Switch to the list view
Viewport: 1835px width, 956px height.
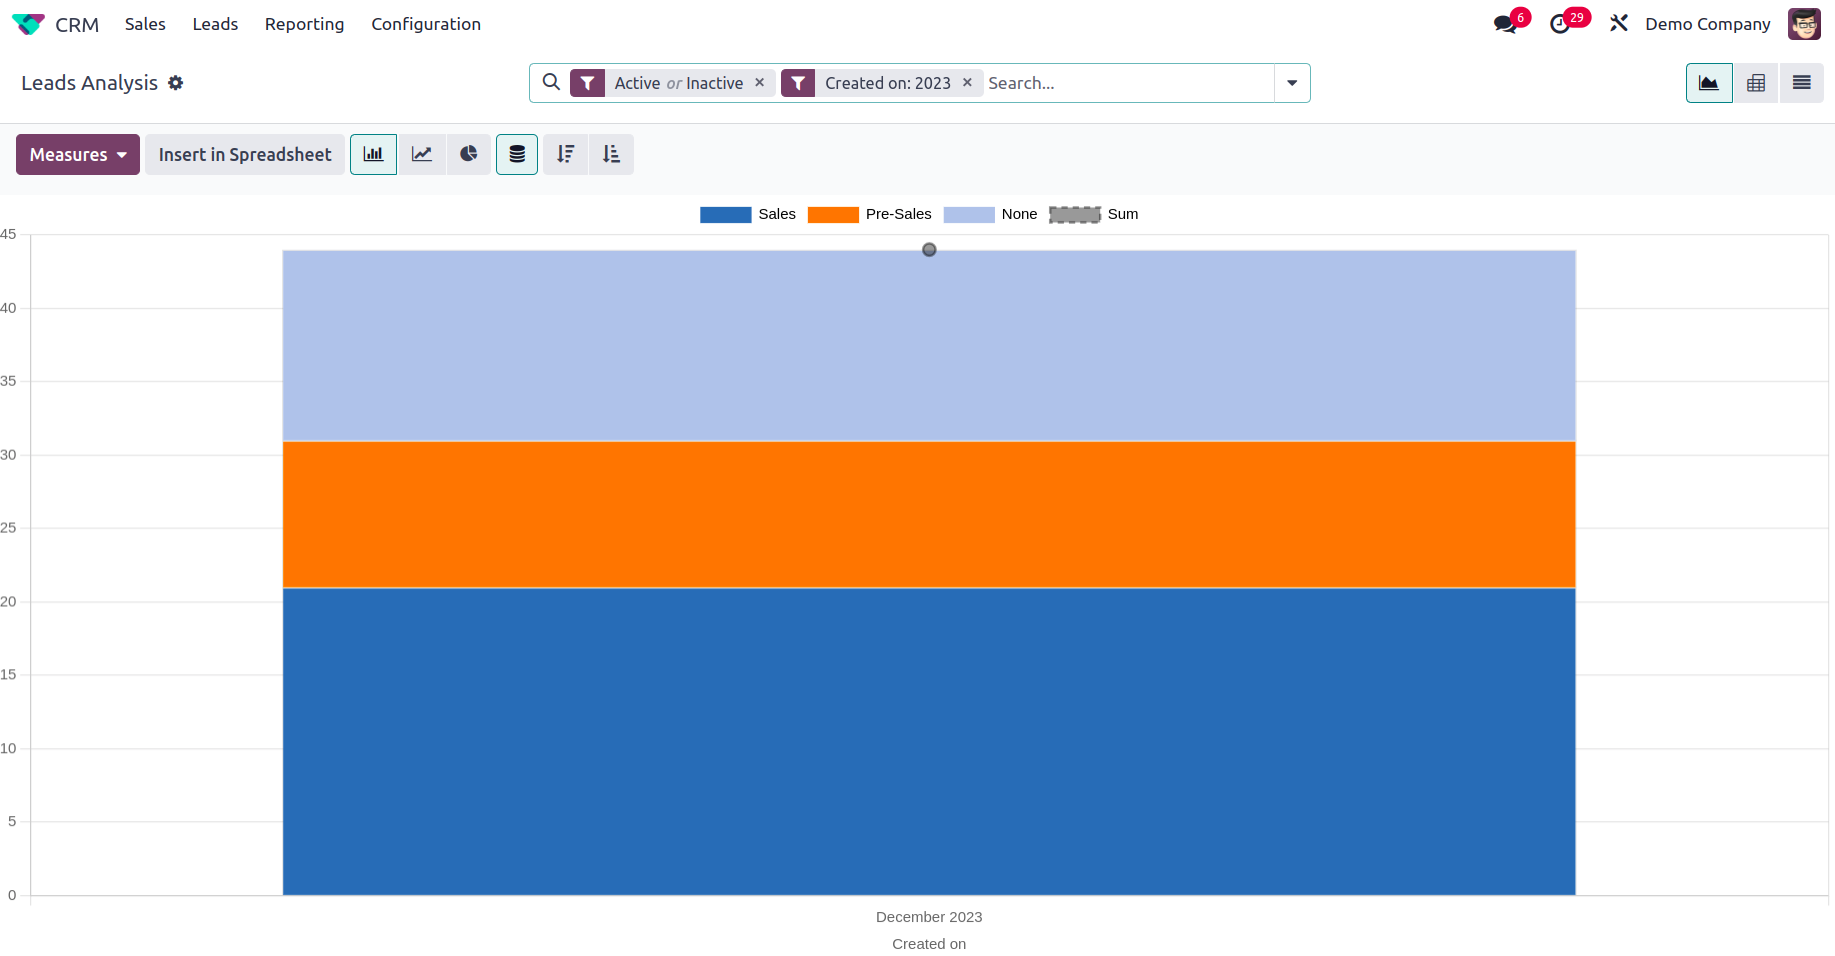click(x=1801, y=83)
